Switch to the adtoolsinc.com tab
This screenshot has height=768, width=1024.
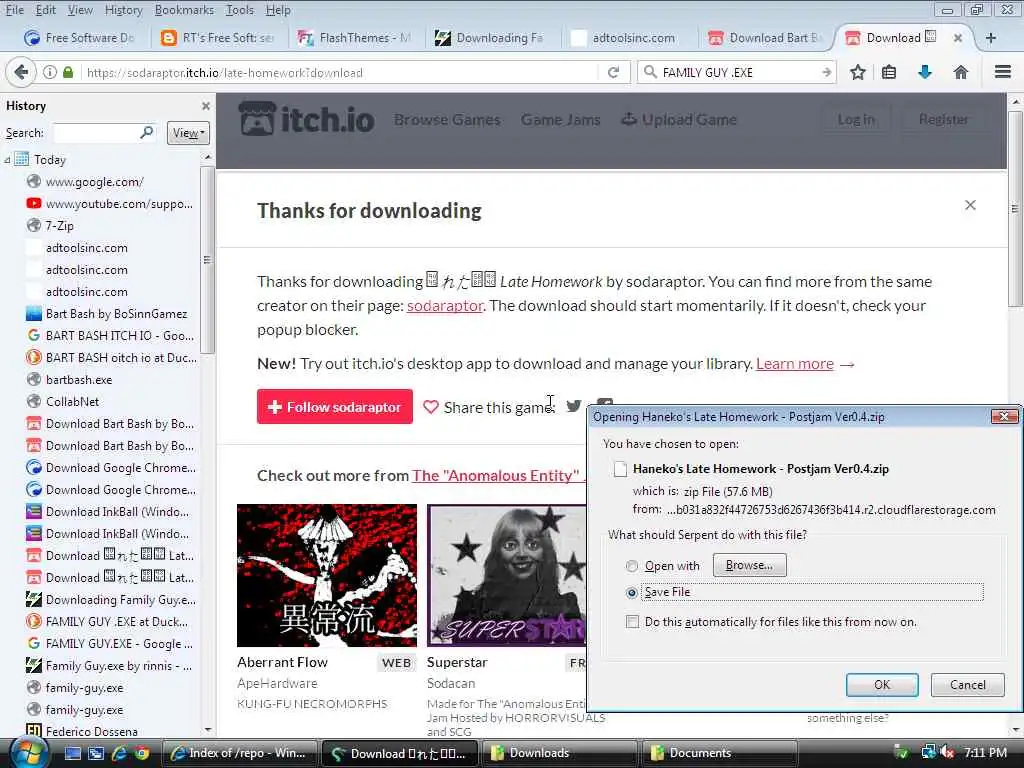tap(626, 38)
